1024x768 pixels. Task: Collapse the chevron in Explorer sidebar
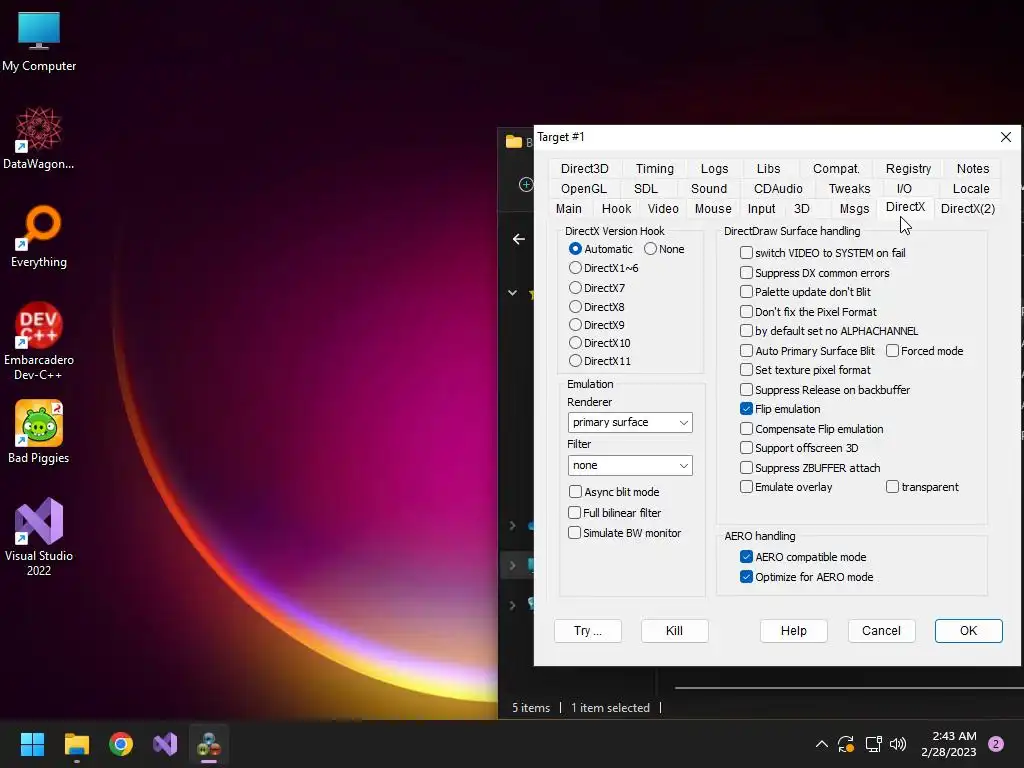coord(513,293)
